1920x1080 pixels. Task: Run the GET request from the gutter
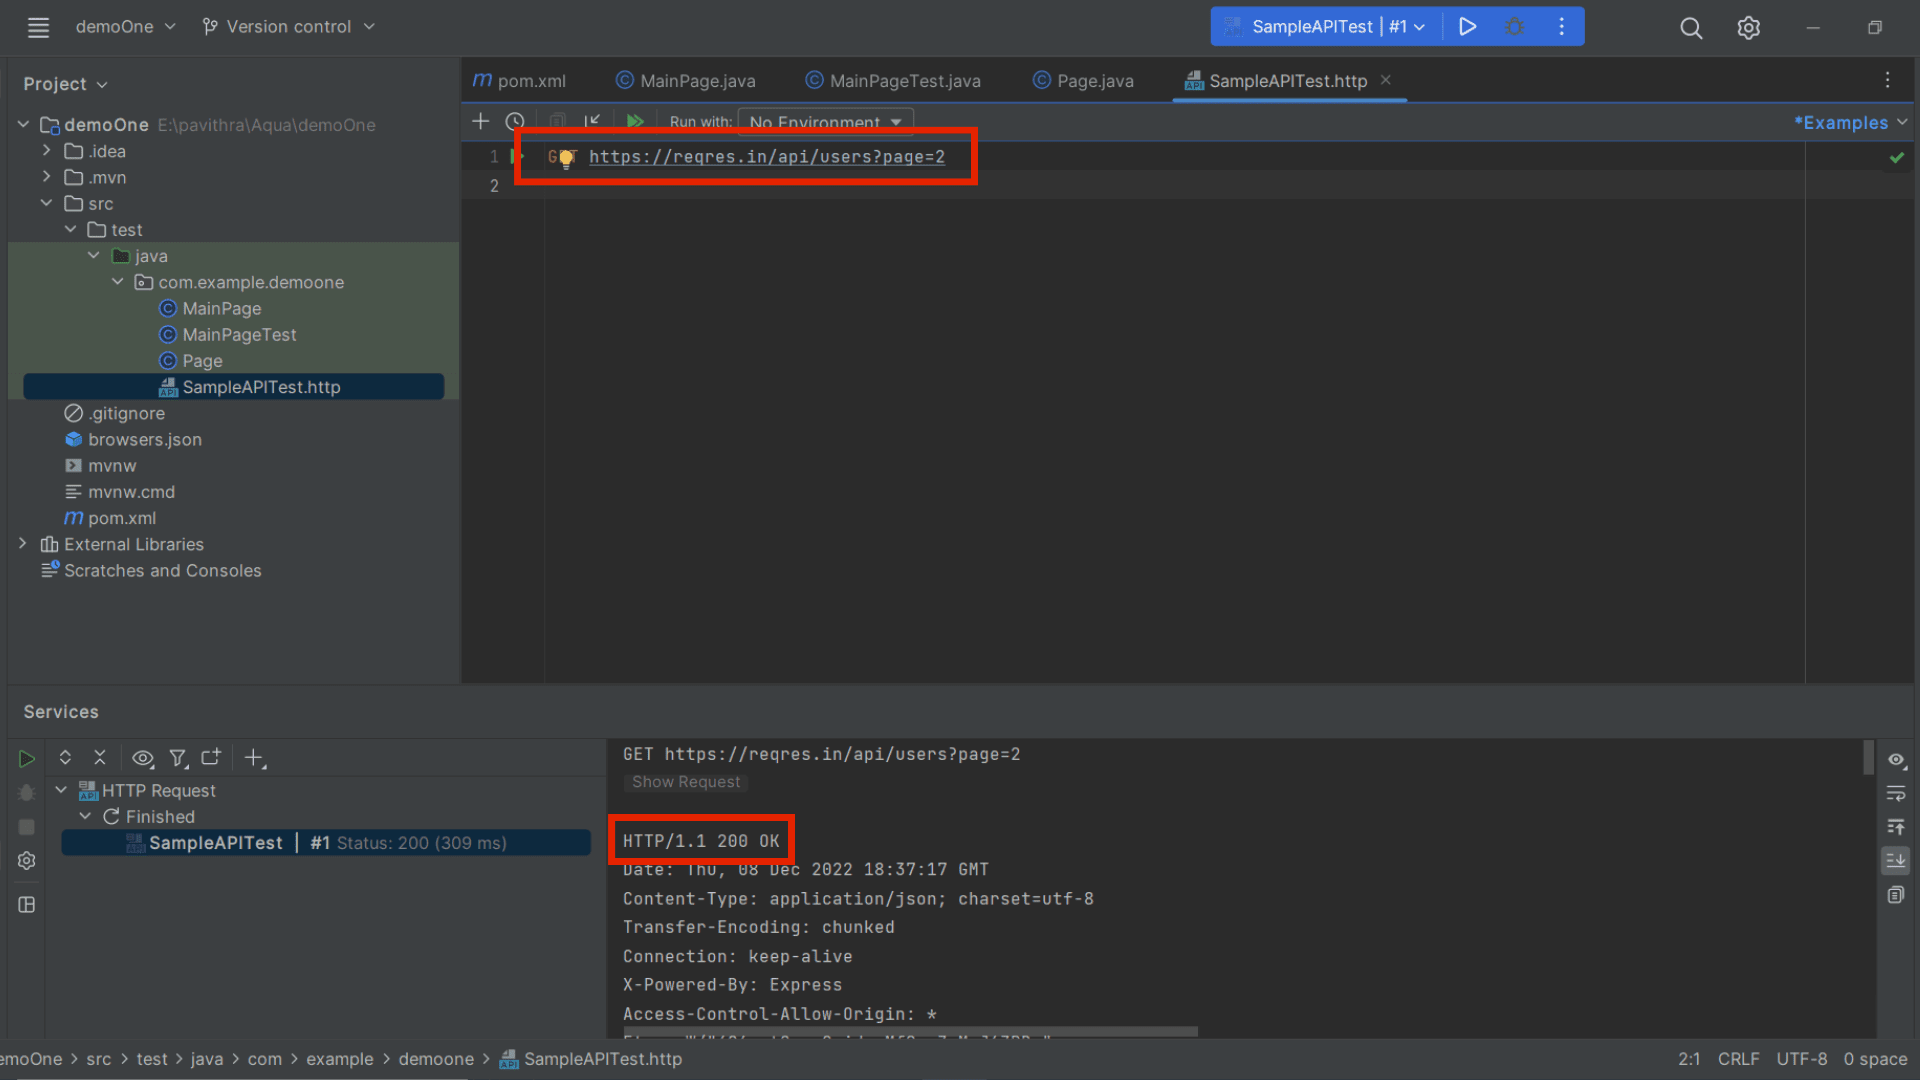tap(519, 156)
